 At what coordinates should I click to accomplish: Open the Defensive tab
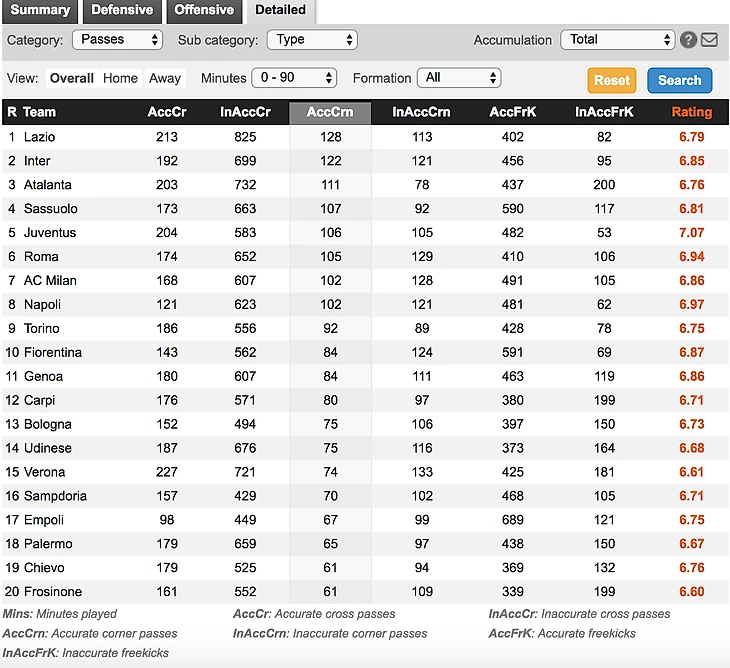click(x=122, y=10)
